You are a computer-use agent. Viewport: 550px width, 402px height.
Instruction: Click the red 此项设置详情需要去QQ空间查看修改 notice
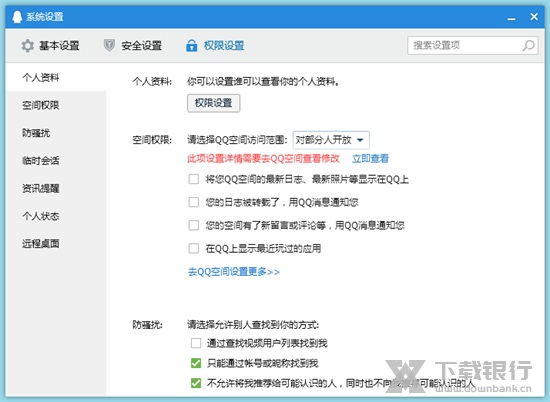[x=263, y=159]
